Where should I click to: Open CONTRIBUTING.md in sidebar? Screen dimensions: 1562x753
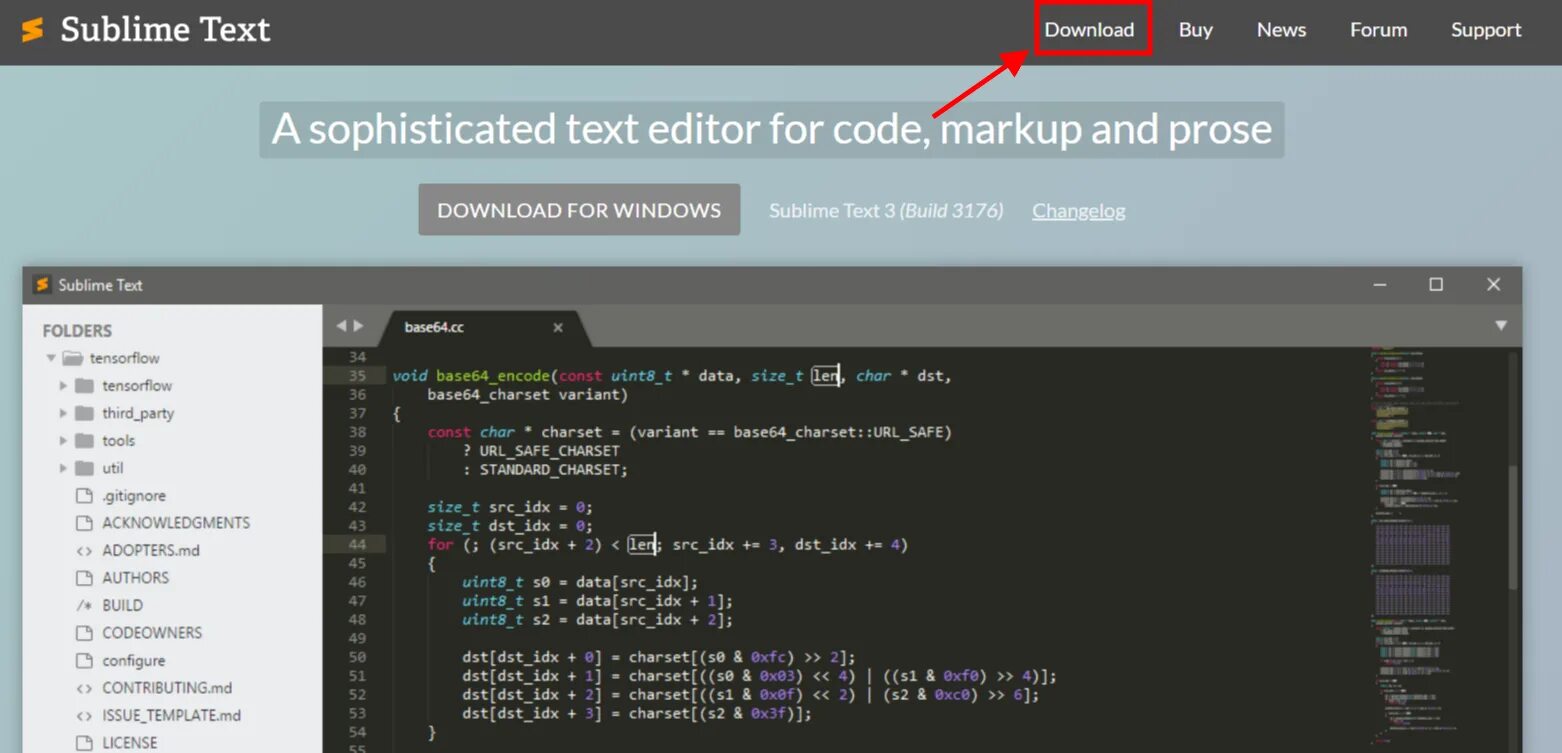tap(167, 688)
